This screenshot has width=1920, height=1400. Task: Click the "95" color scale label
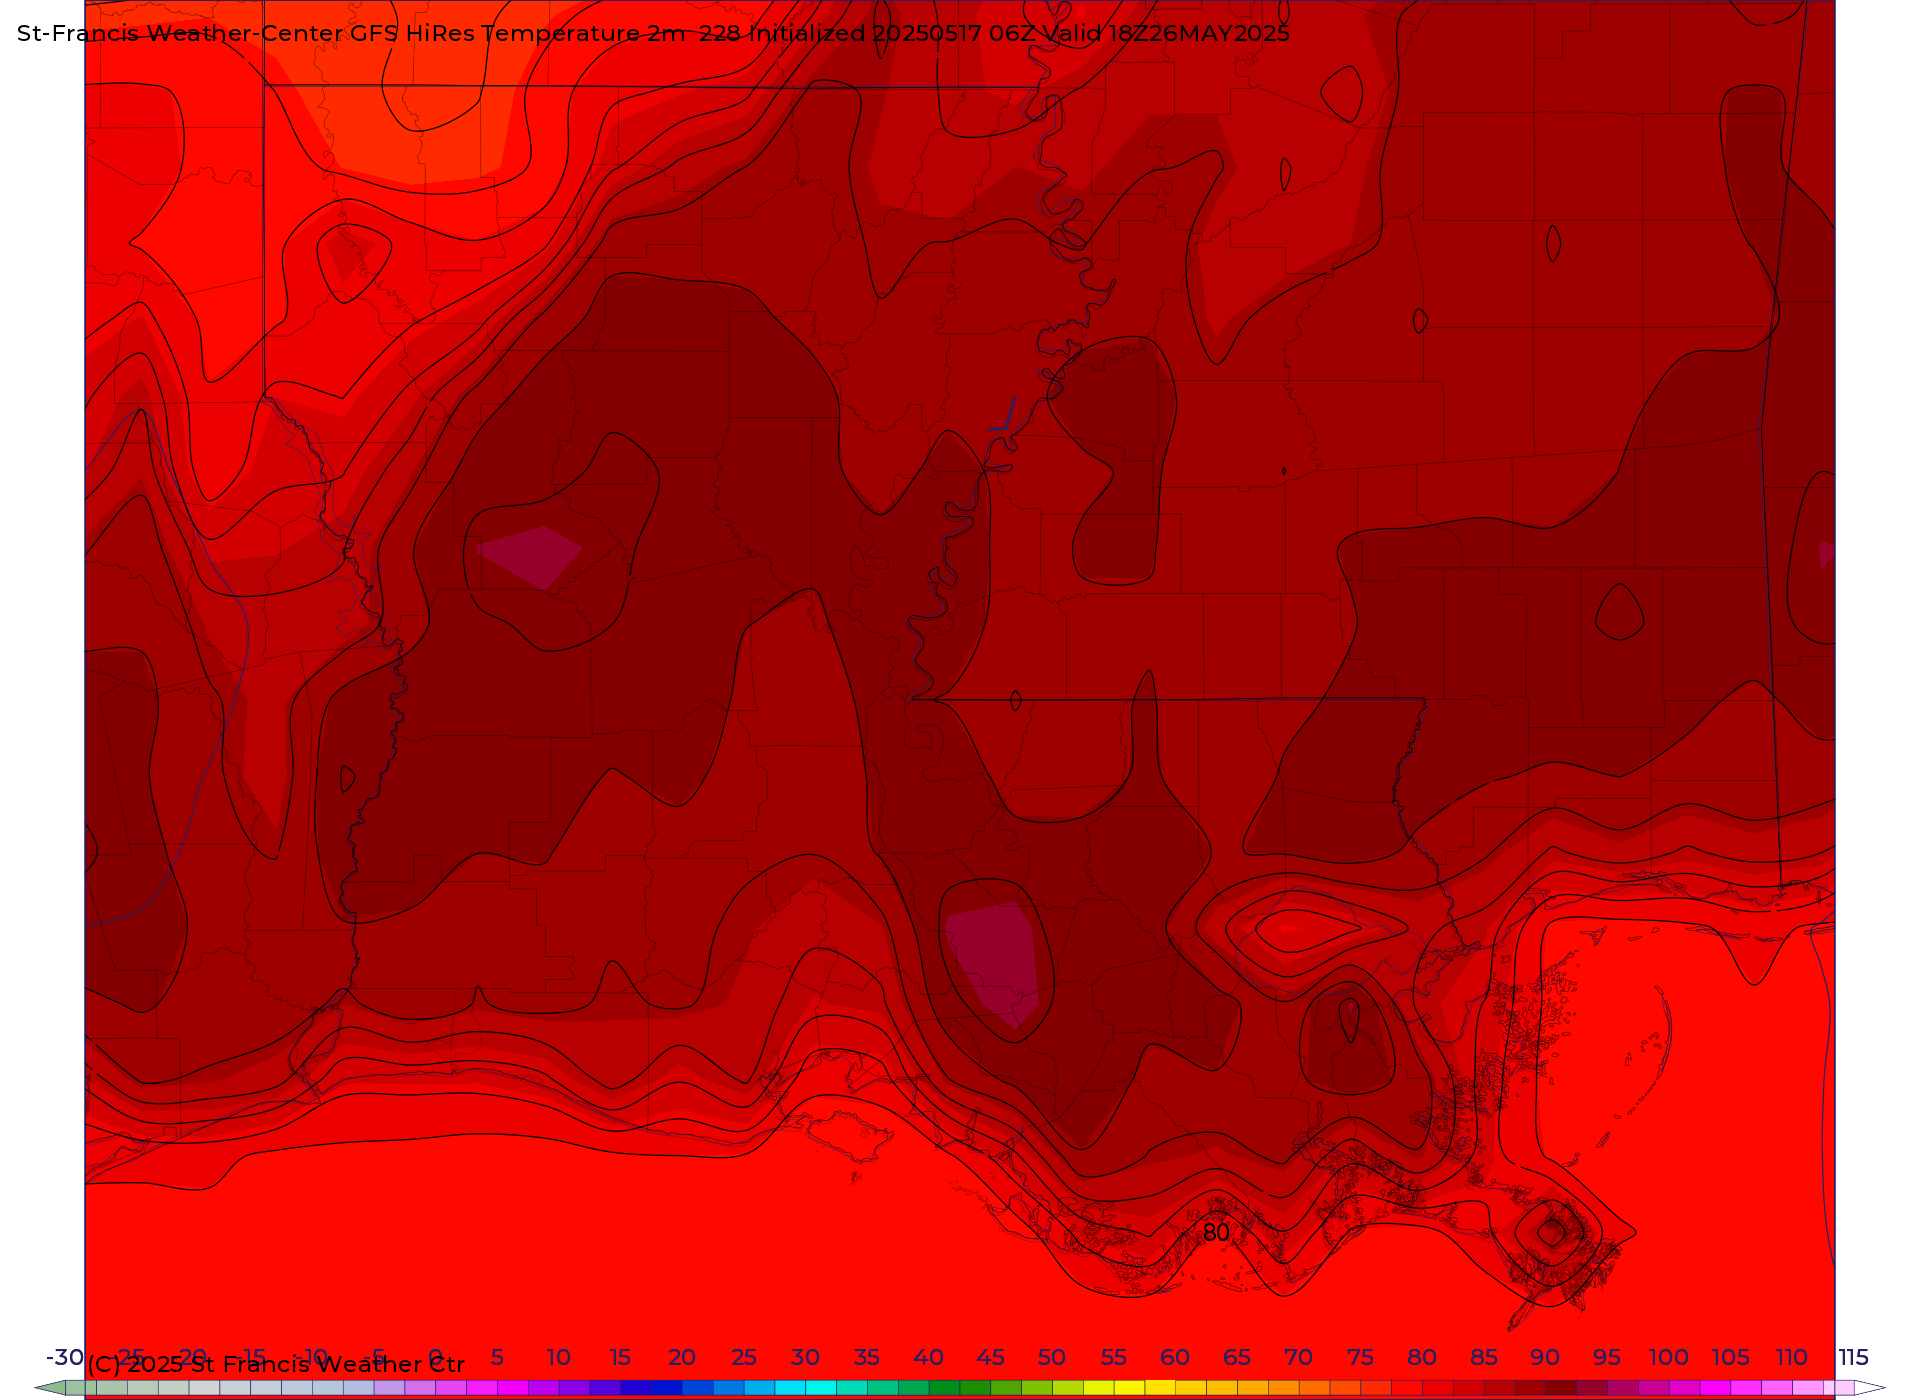(1607, 1357)
